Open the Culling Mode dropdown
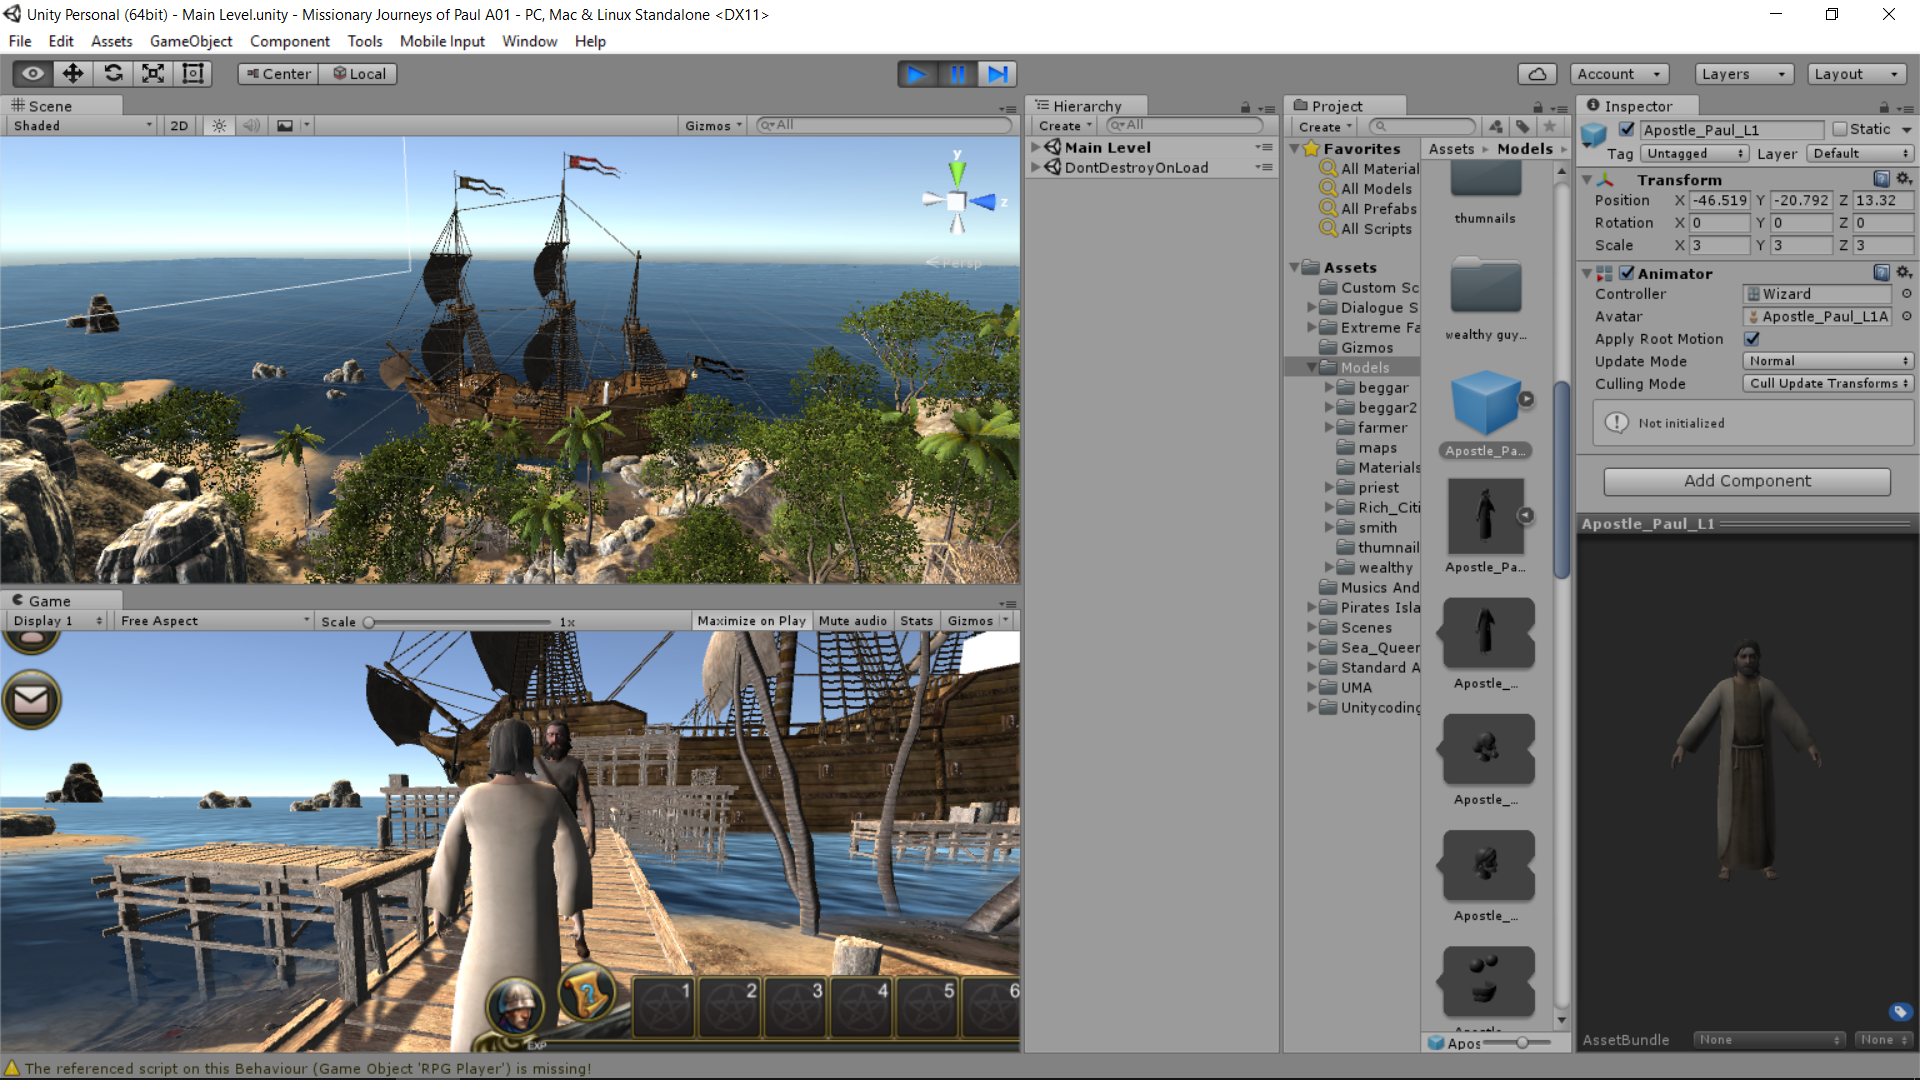This screenshot has width=1920, height=1080. pyautogui.click(x=1828, y=384)
